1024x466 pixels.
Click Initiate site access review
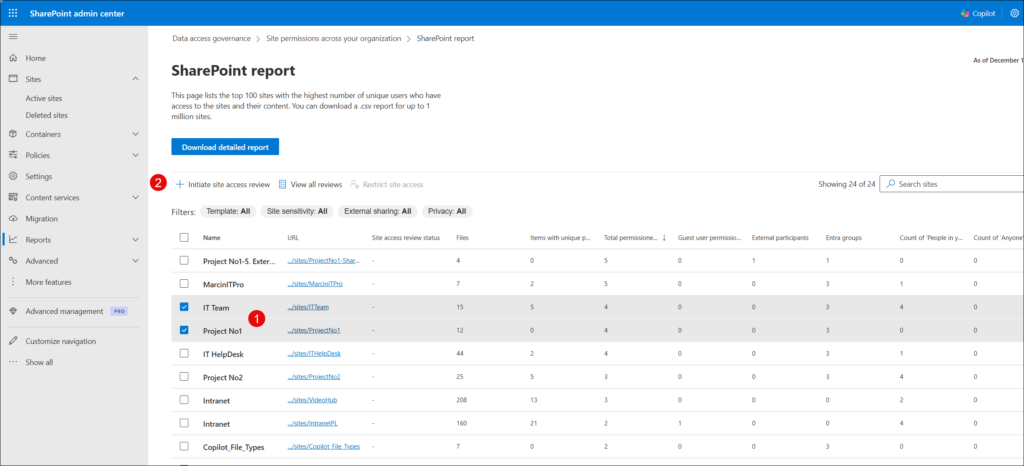click(223, 185)
